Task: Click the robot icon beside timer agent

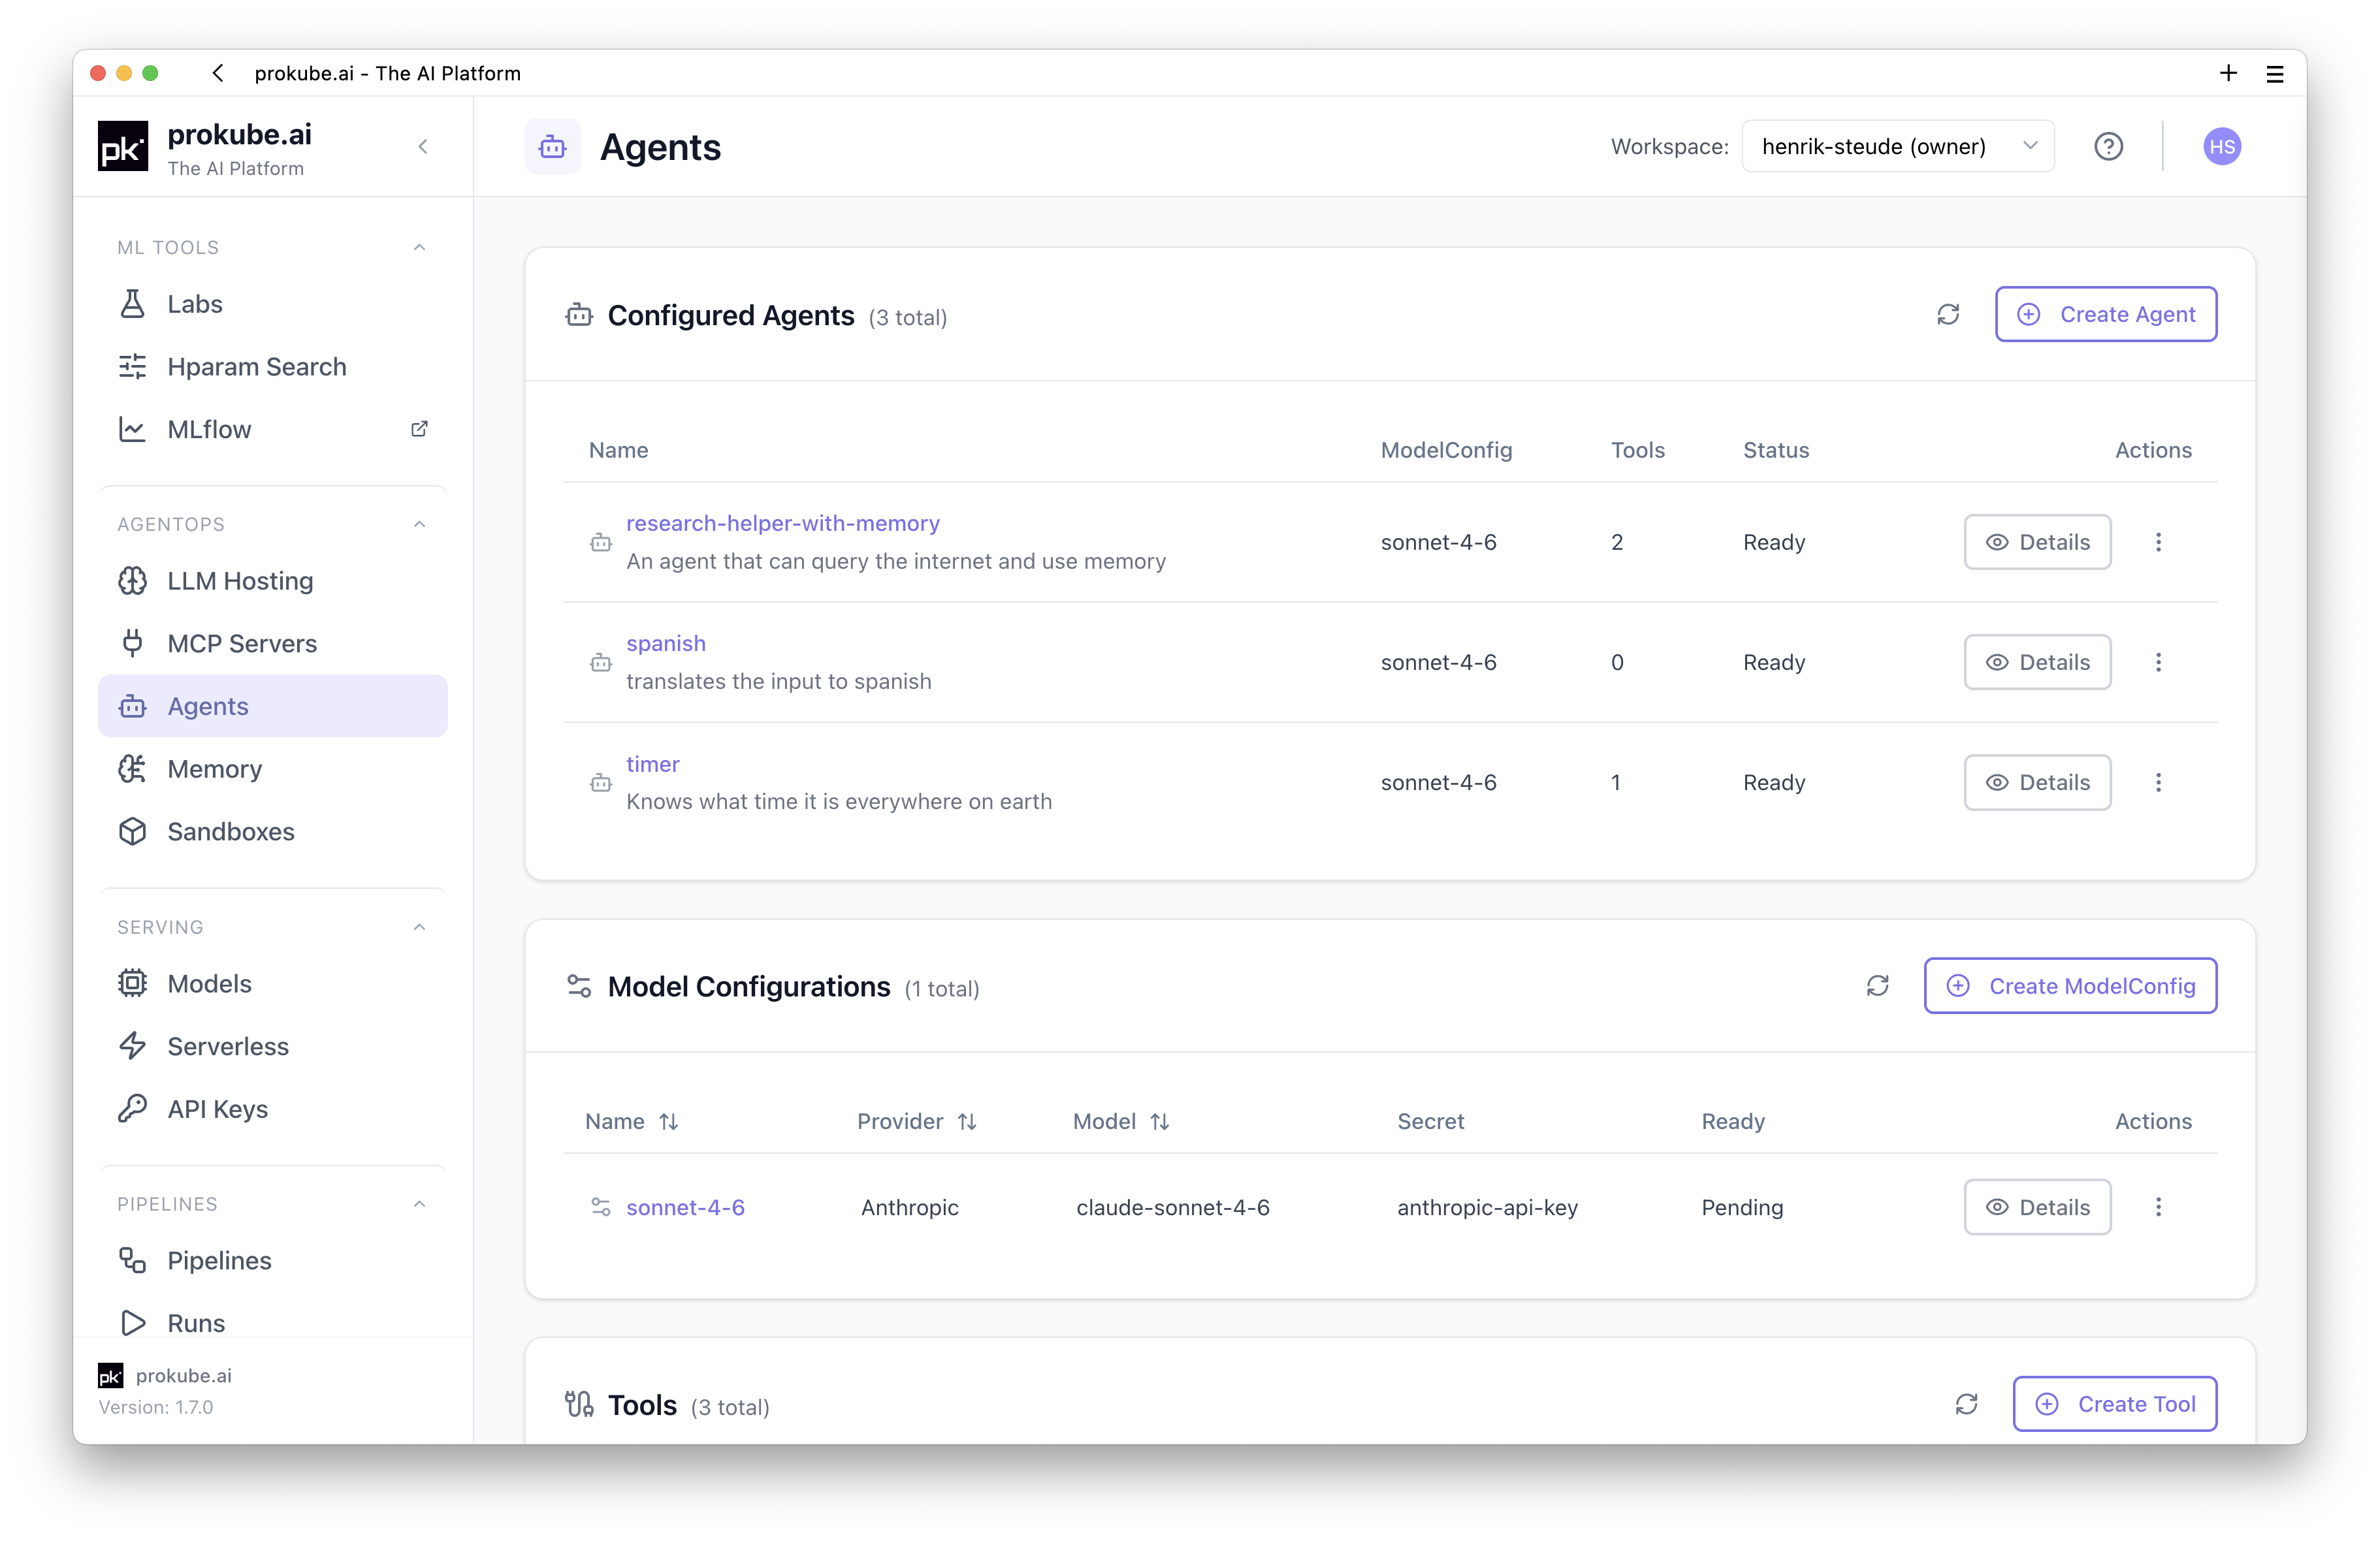Action: (600, 783)
